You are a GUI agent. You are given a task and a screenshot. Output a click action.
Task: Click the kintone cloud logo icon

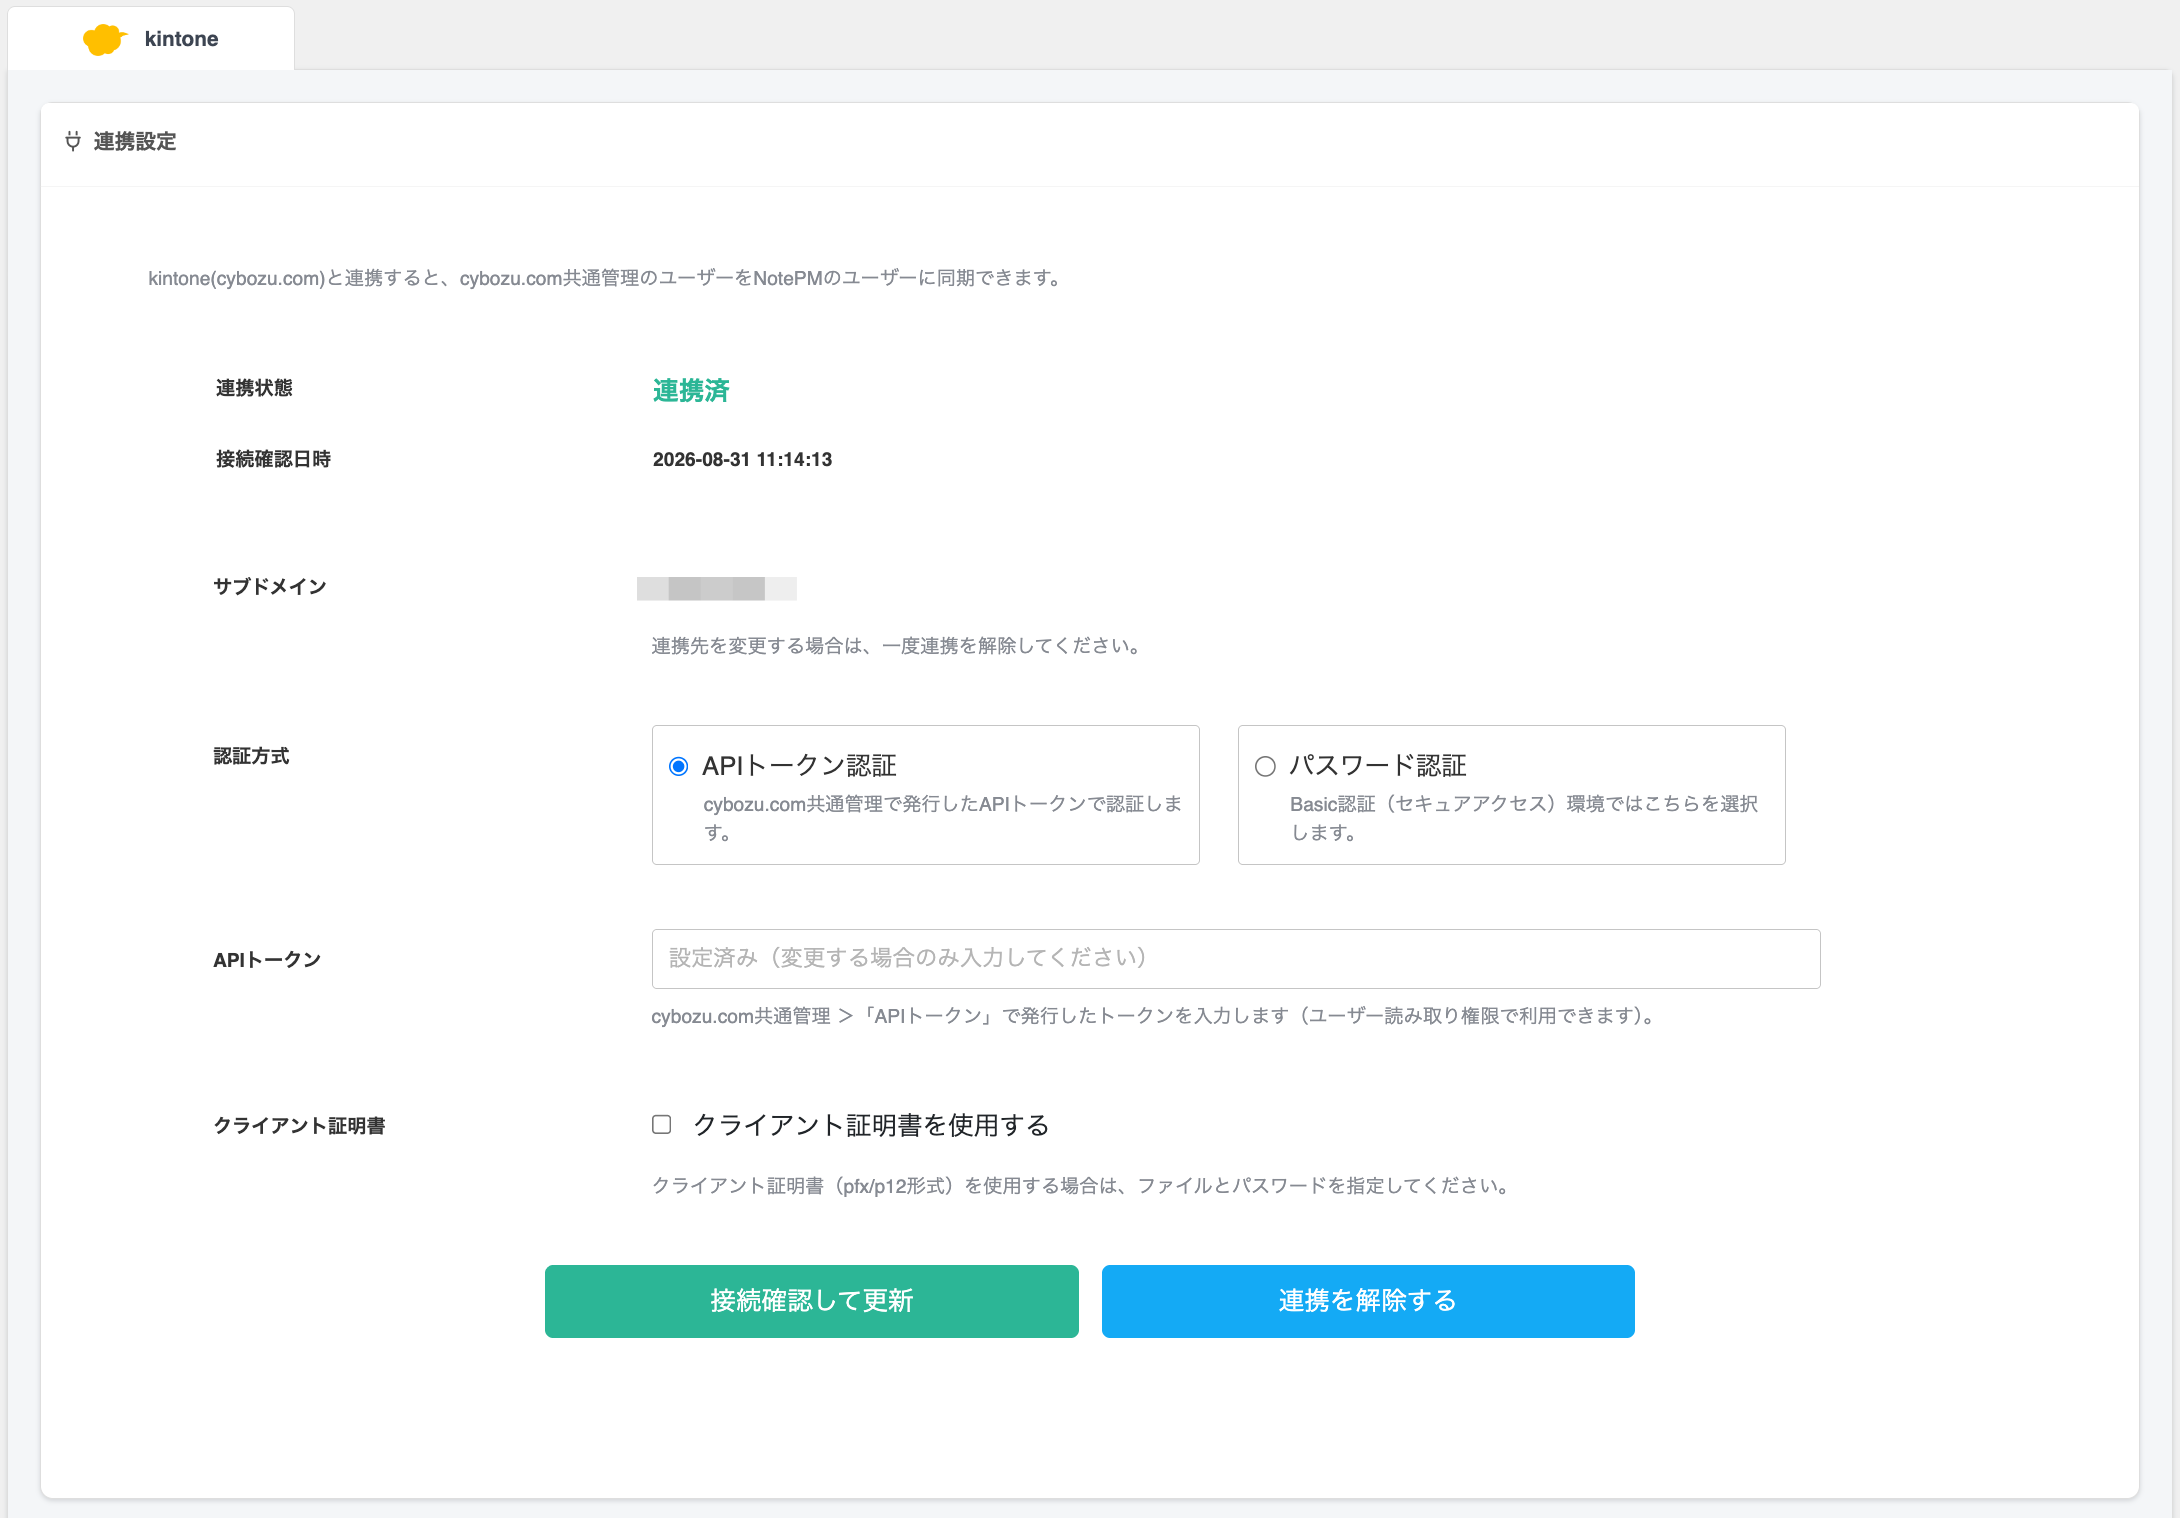point(105,39)
